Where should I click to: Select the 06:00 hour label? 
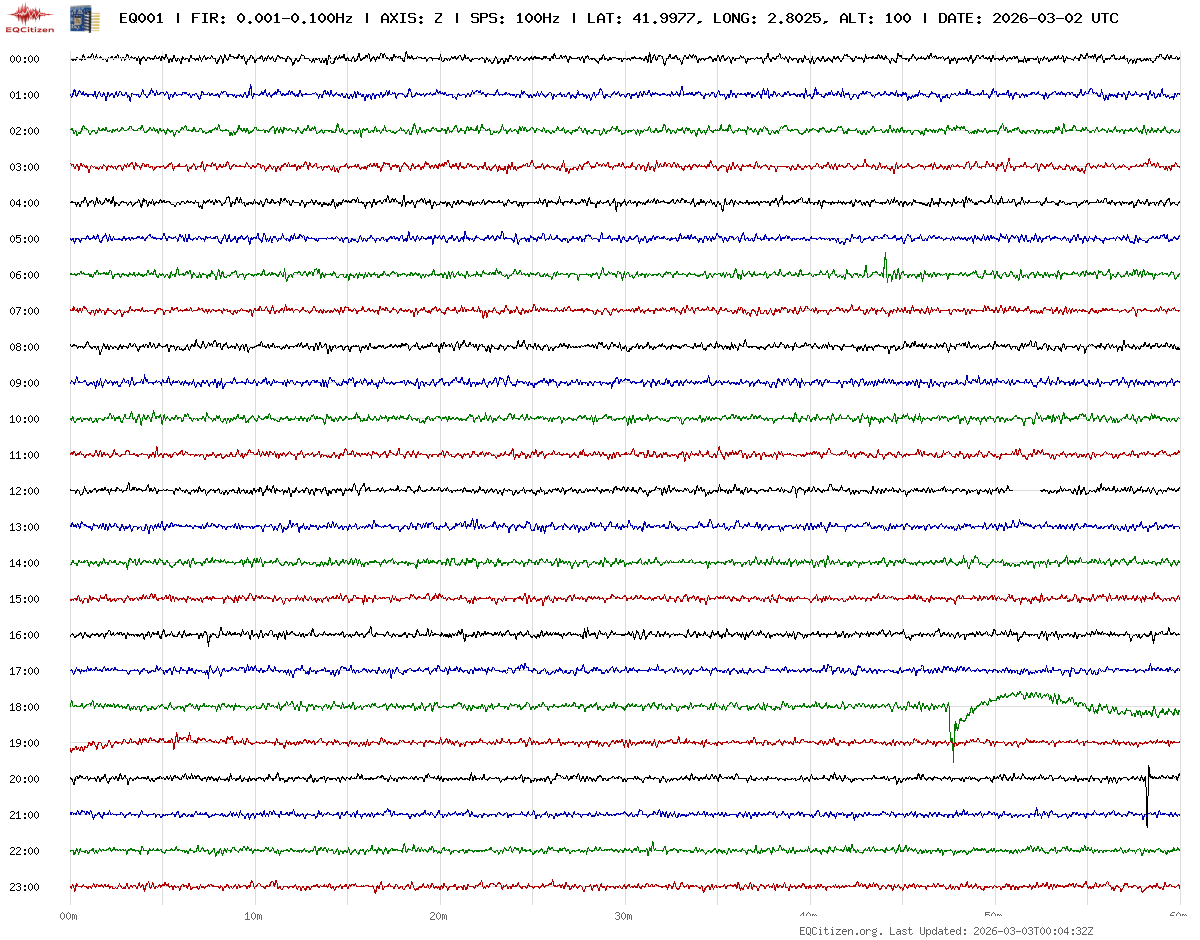[x=24, y=275]
